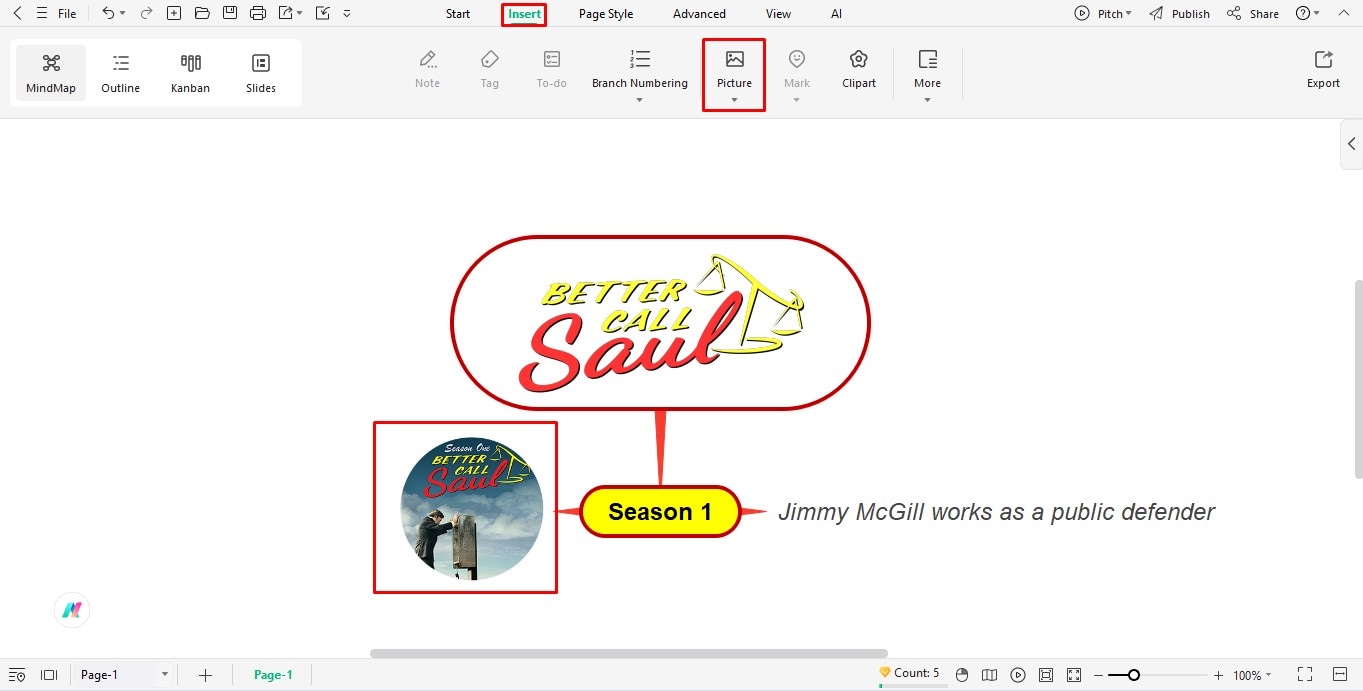
Task: Start presentation with the status bar play icon
Action: (x=1018, y=675)
